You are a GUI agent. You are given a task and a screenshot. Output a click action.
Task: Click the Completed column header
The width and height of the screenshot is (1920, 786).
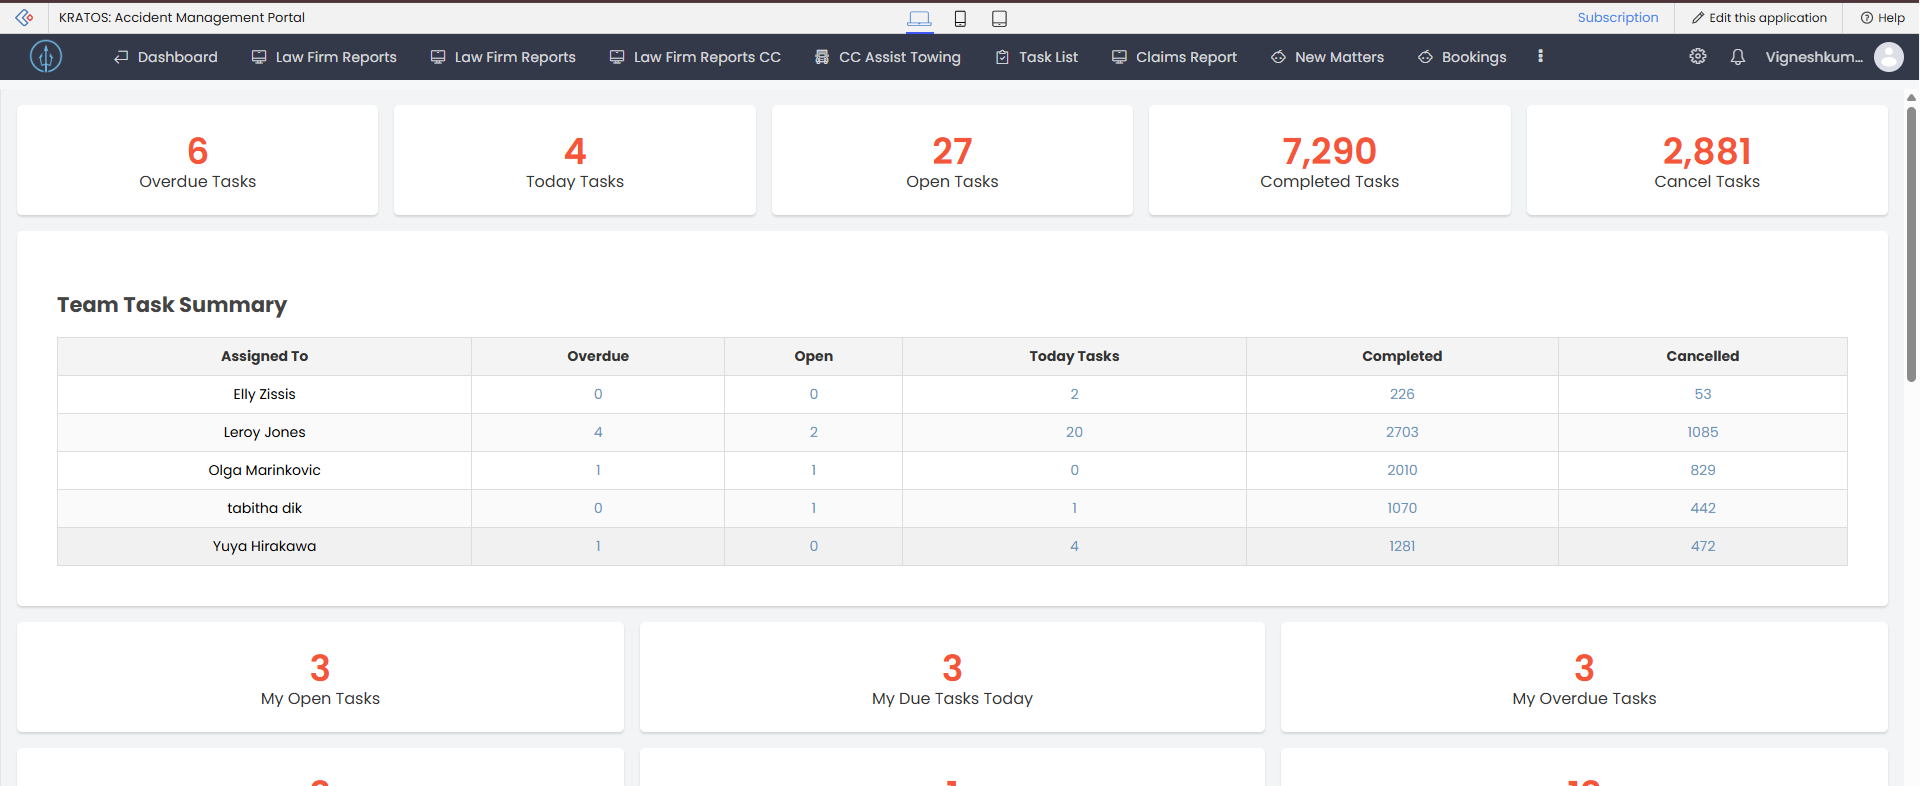[x=1402, y=356]
